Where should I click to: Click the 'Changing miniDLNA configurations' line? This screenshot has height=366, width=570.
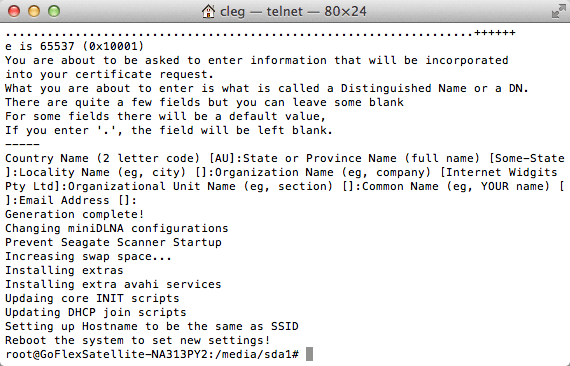[117, 228]
